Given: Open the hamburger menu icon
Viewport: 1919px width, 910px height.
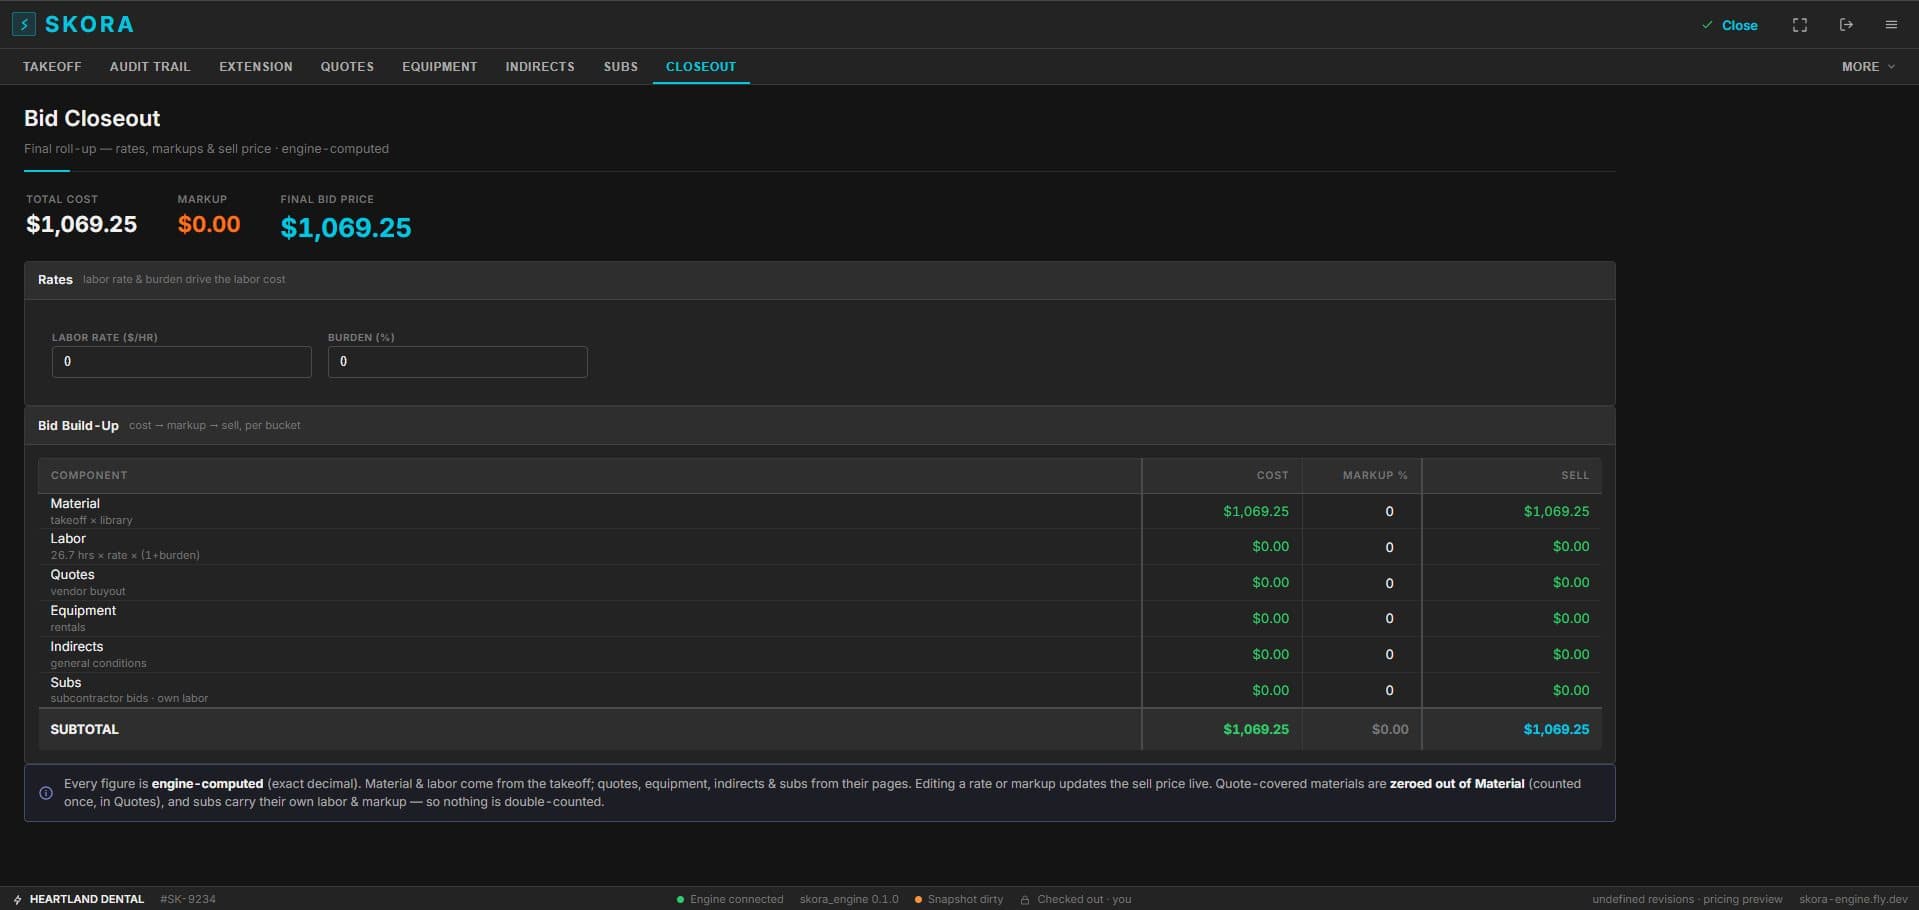Looking at the screenshot, I should (1891, 25).
